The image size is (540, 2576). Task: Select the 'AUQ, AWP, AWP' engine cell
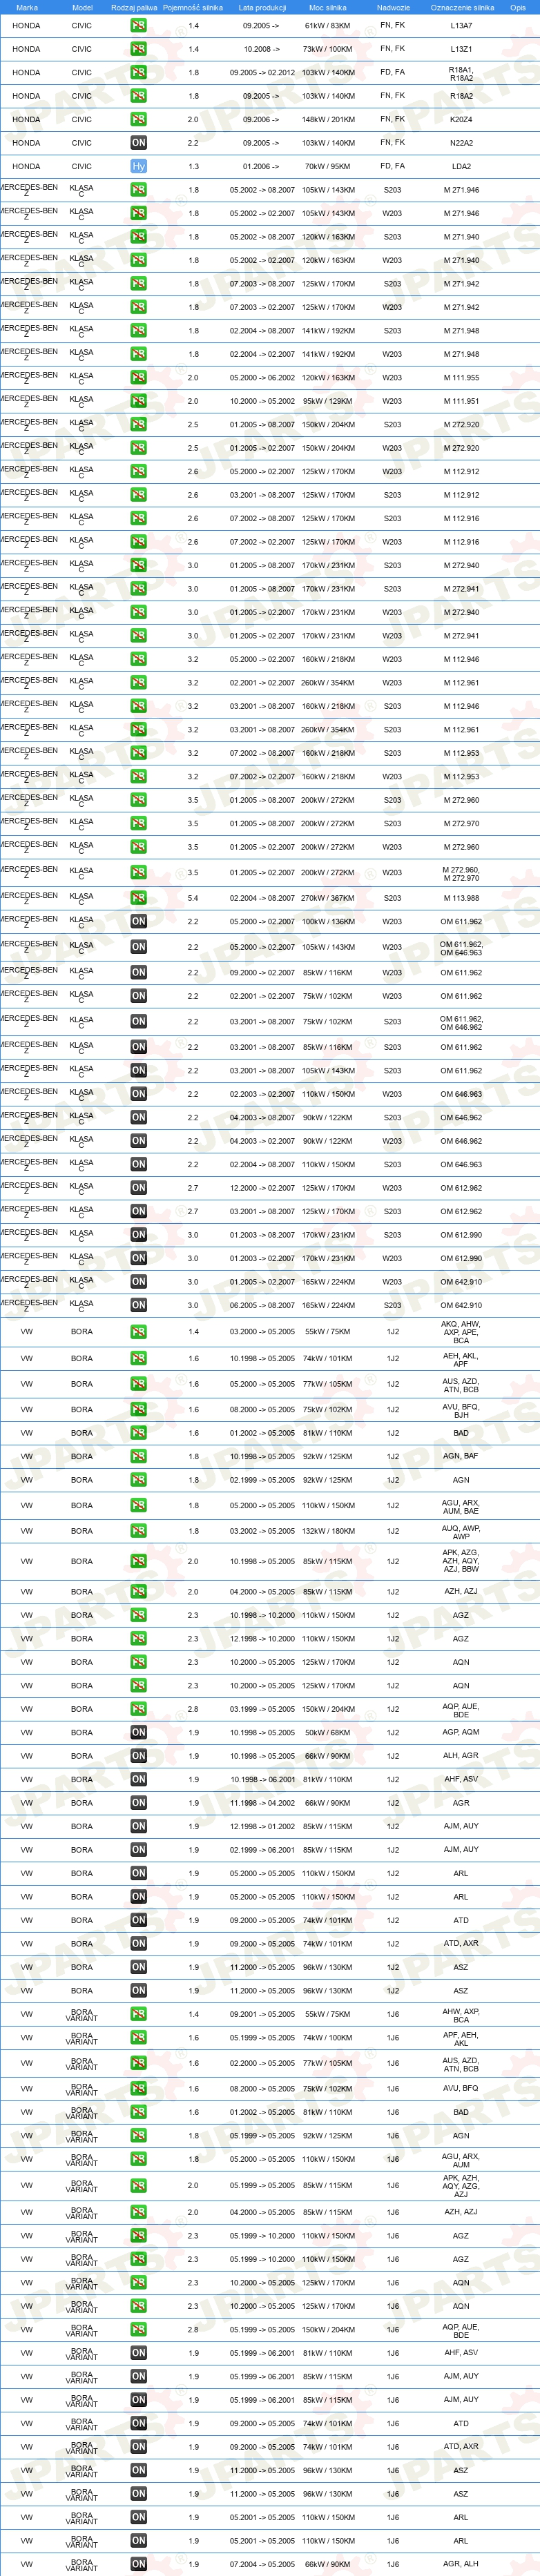[x=461, y=1532]
